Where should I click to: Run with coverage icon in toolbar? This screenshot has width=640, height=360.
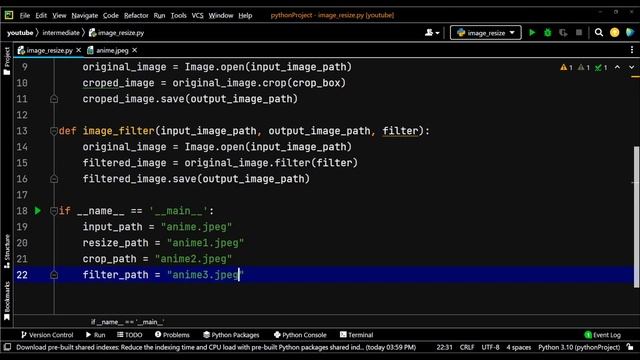(x=563, y=33)
